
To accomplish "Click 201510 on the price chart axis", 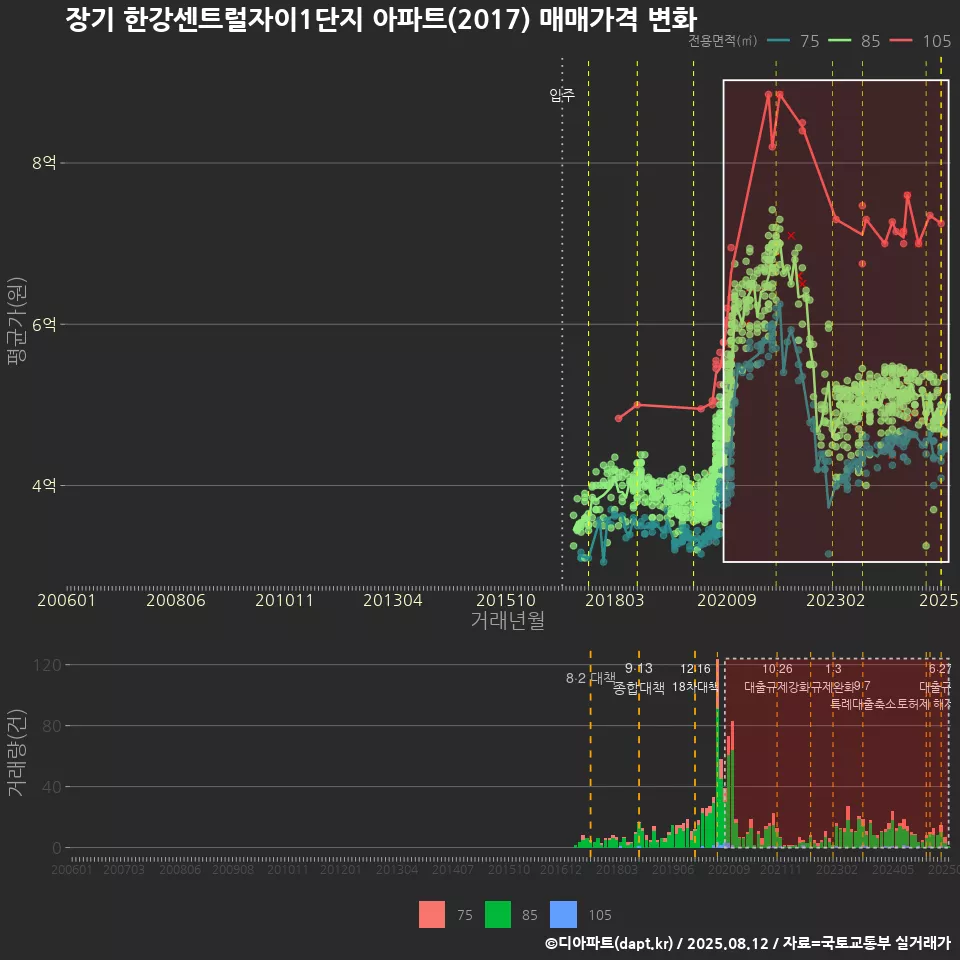I will coord(506,600).
